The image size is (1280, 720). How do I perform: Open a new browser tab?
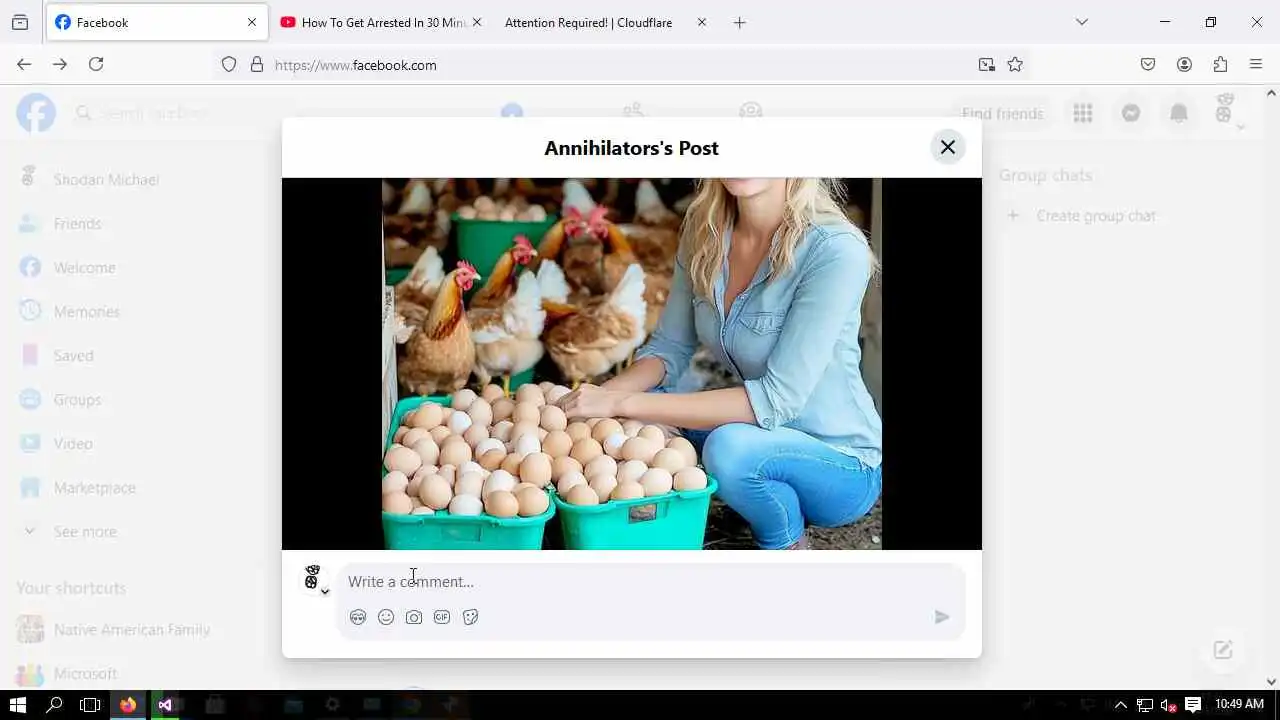(739, 22)
